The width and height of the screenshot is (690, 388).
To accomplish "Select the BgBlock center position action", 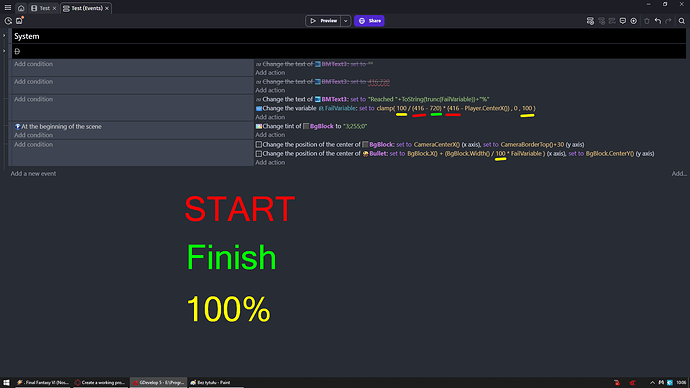I will (420, 144).
